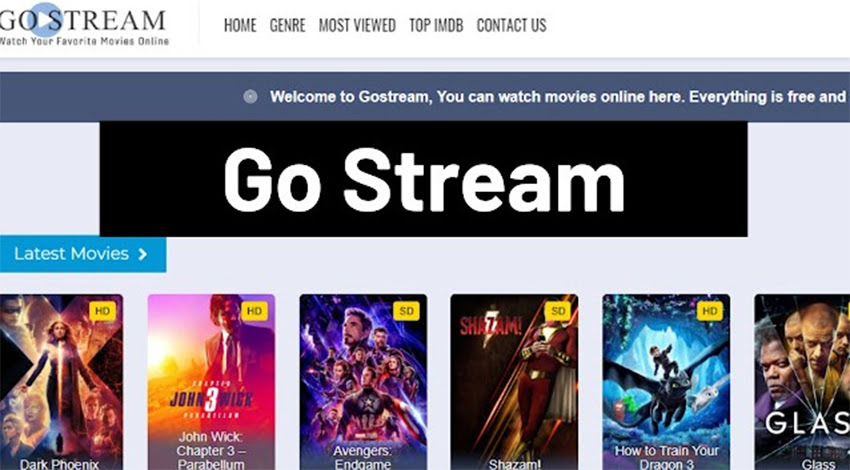The width and height of the screenshot is (850, 470).
Task: Click the HD badge on Dark Phoenix
Action: [x=102, y=311]
